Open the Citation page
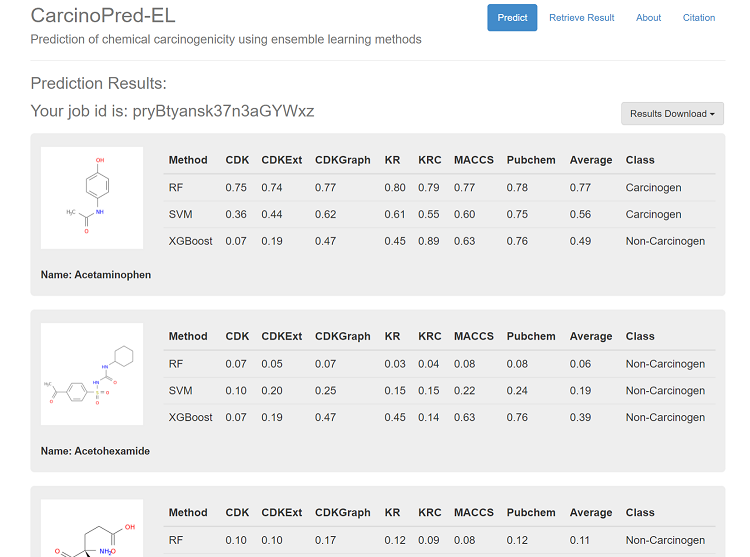The image size is (750, 557). 699,18
